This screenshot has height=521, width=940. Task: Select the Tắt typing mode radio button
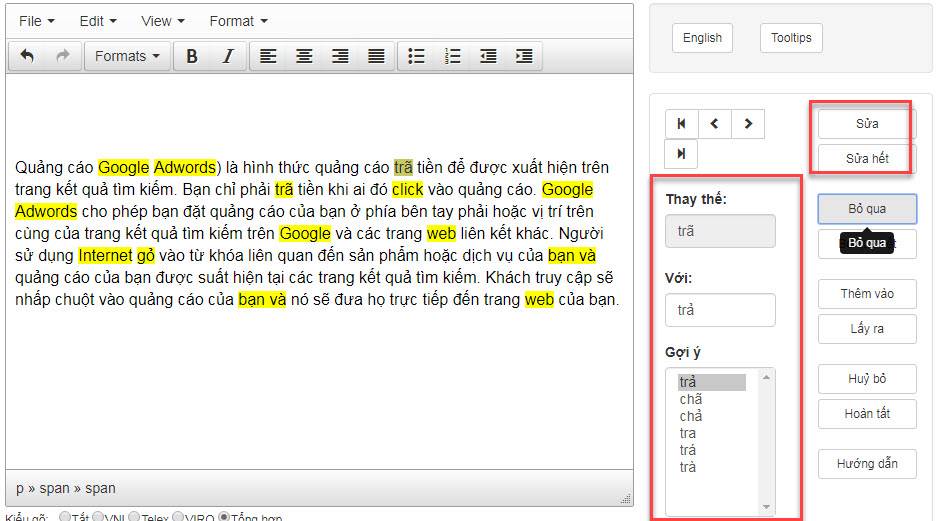(65, 517)
